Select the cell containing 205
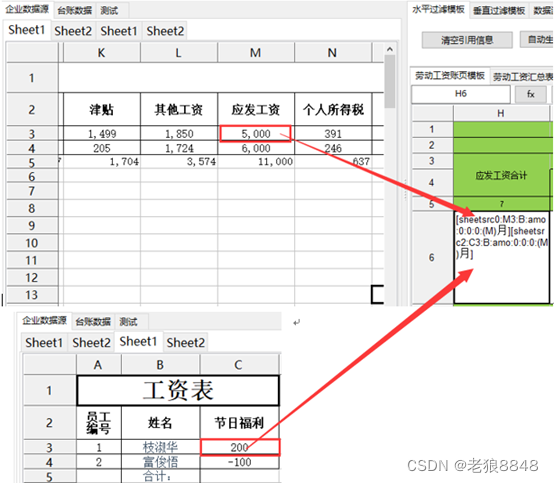The image size is (554, 483). pos(102,148)
